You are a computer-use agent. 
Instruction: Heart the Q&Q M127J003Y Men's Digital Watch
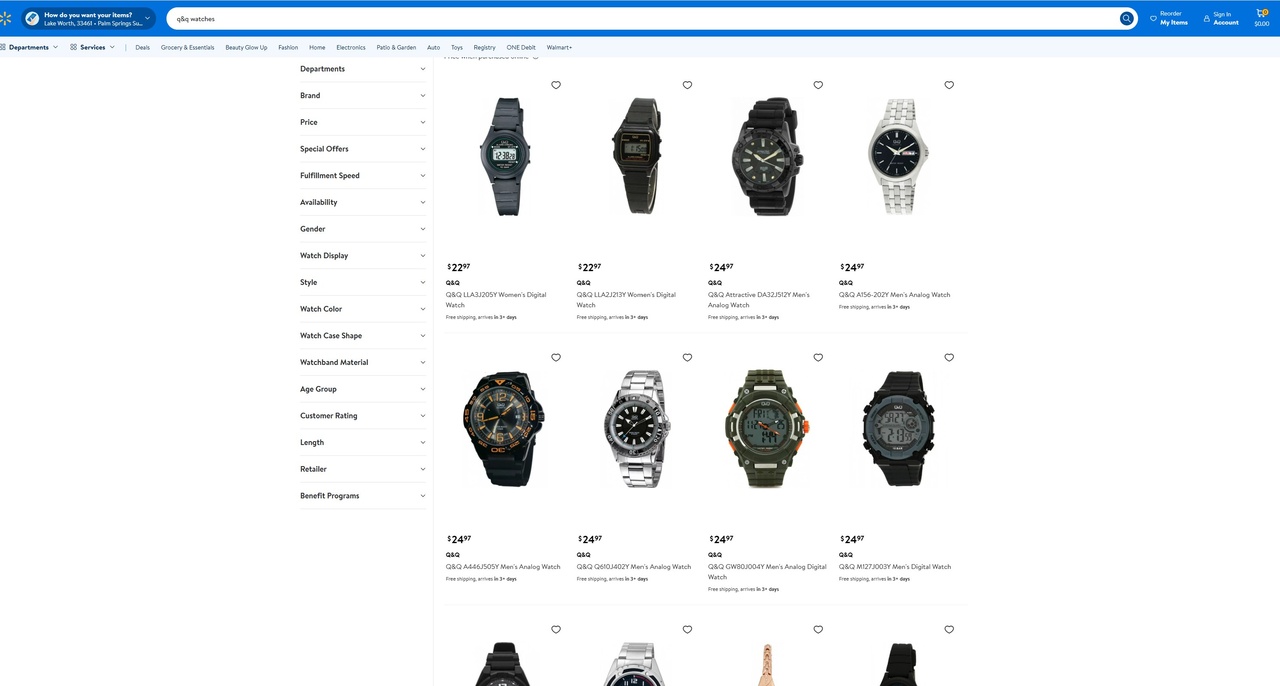(949, 357)
